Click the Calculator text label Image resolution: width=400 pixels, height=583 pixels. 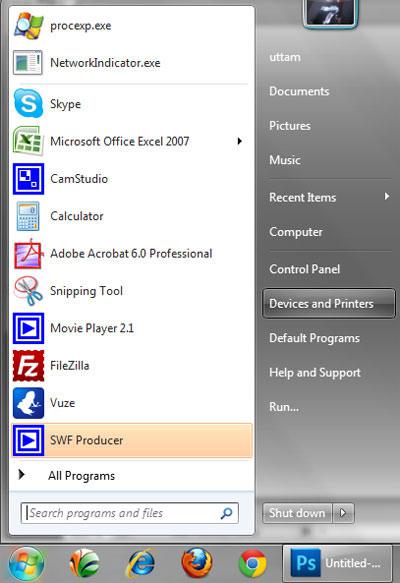click(77, 216)
